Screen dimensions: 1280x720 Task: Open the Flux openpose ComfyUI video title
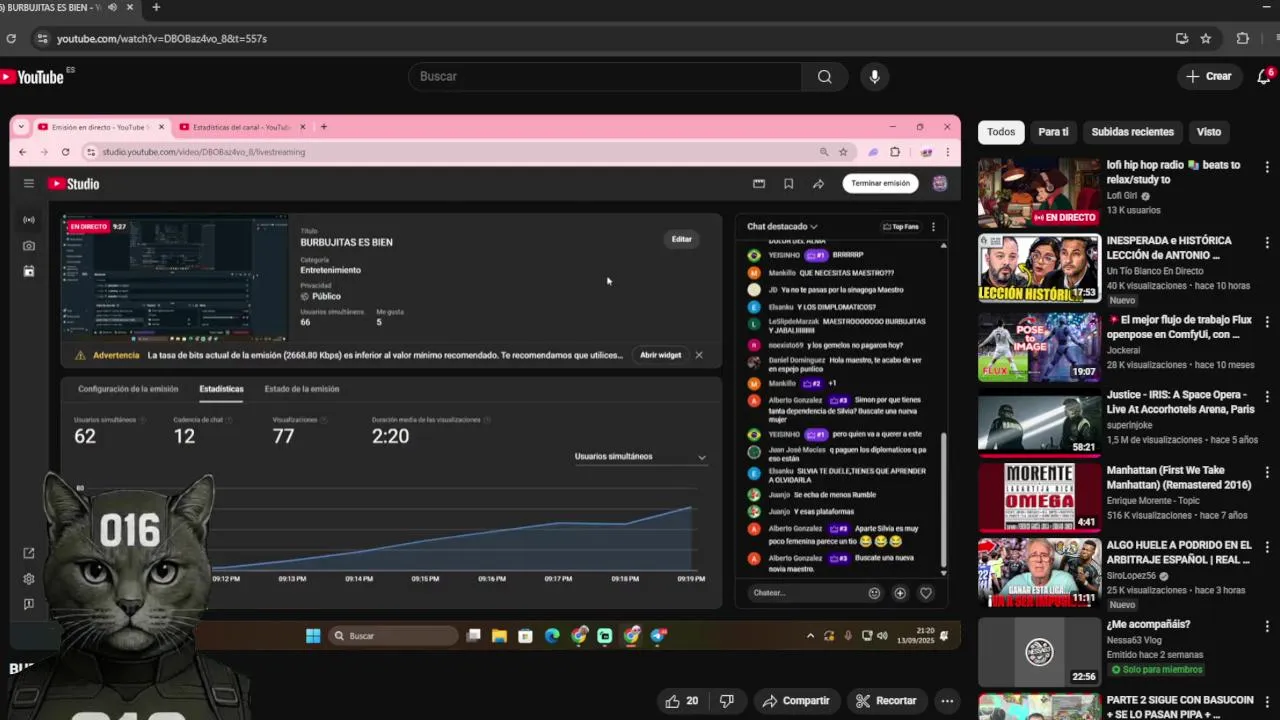1179,327
